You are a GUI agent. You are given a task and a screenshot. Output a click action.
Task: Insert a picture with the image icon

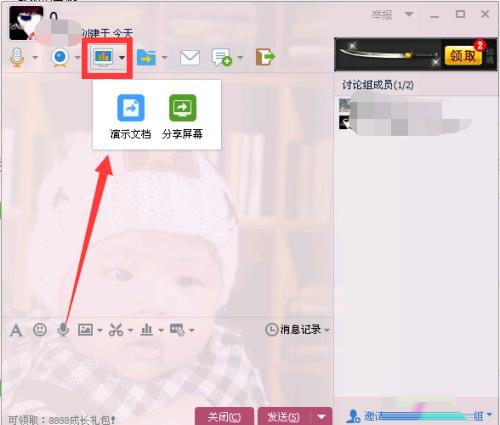point(85,330)
